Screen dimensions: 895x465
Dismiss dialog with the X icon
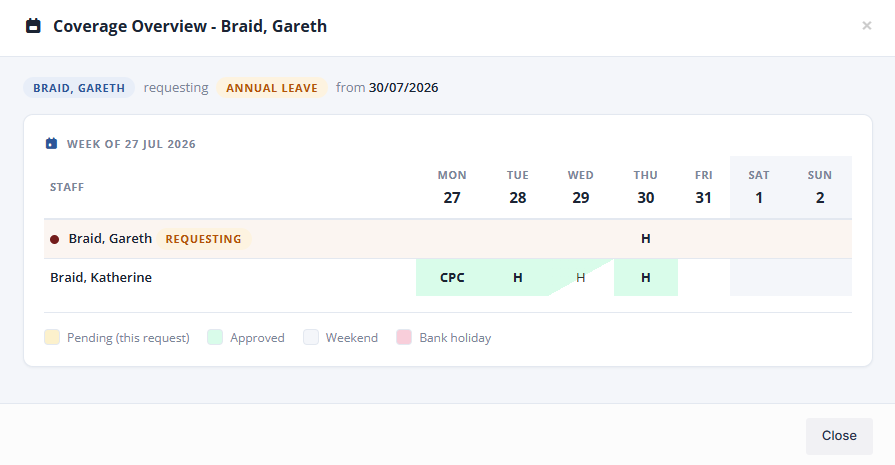click(x=866, y=26)
